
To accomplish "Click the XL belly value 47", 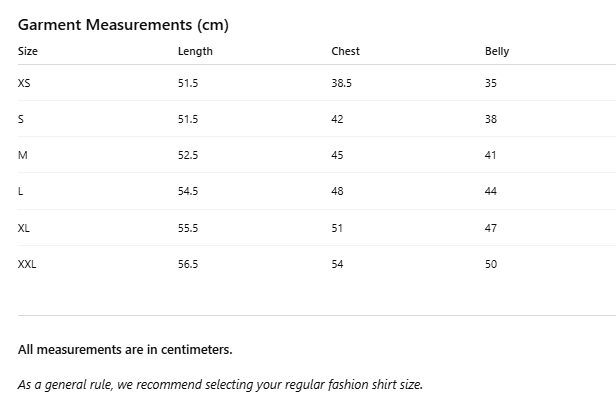I will point(491,228).
